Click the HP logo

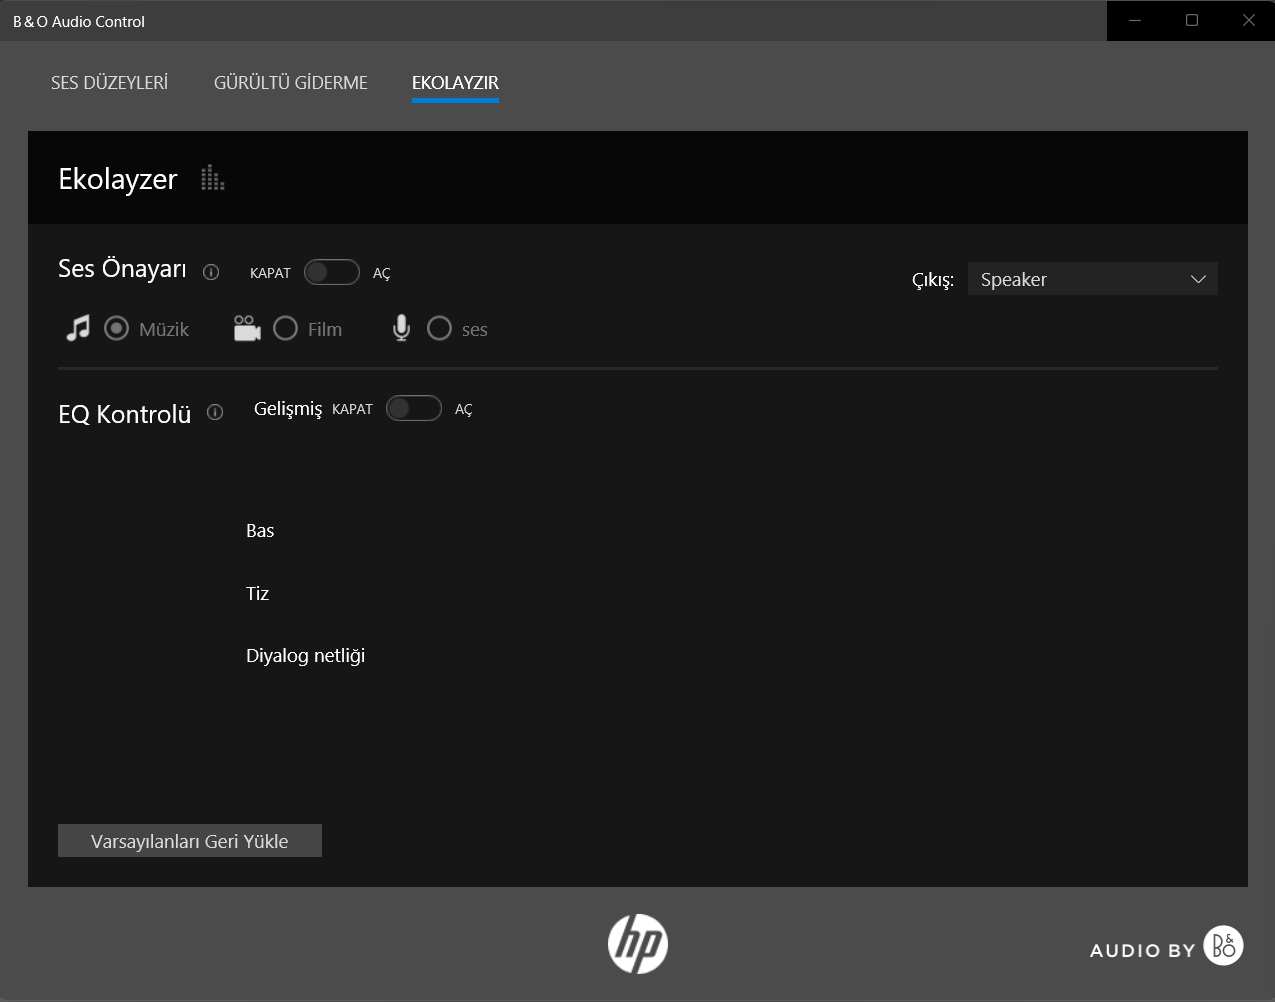click(638, 944)
